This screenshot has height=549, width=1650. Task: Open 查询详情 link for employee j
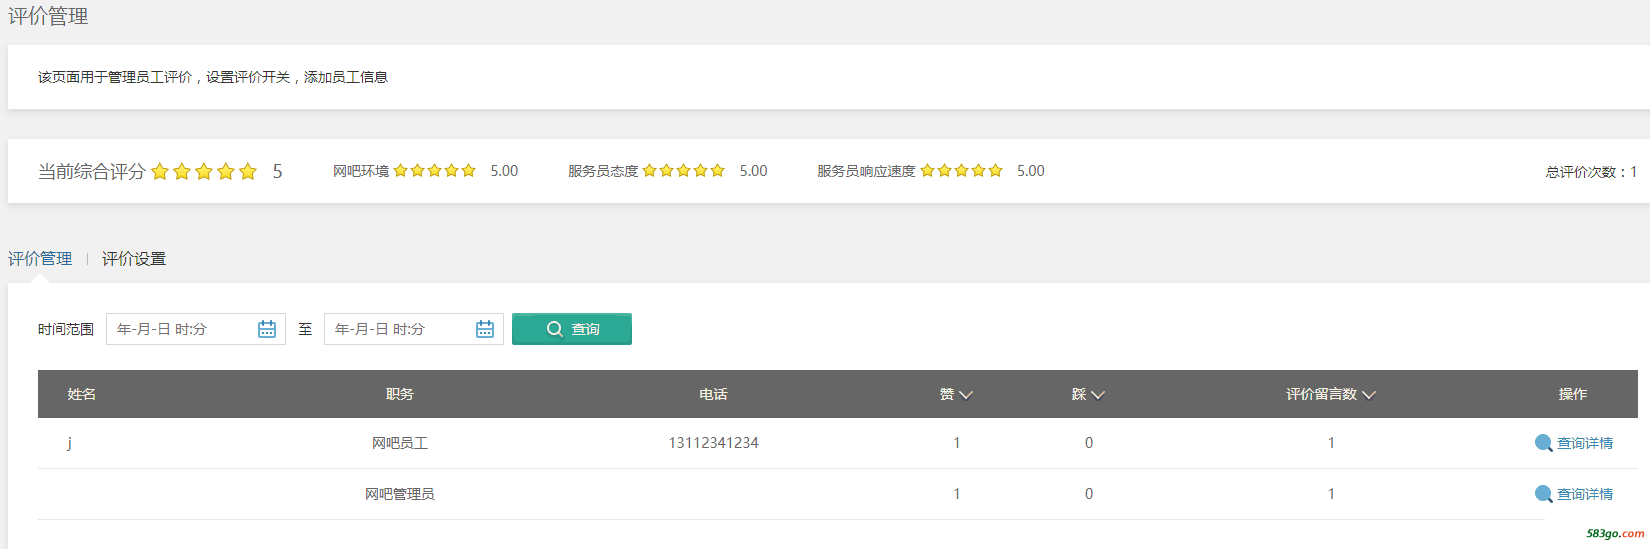1585,443
